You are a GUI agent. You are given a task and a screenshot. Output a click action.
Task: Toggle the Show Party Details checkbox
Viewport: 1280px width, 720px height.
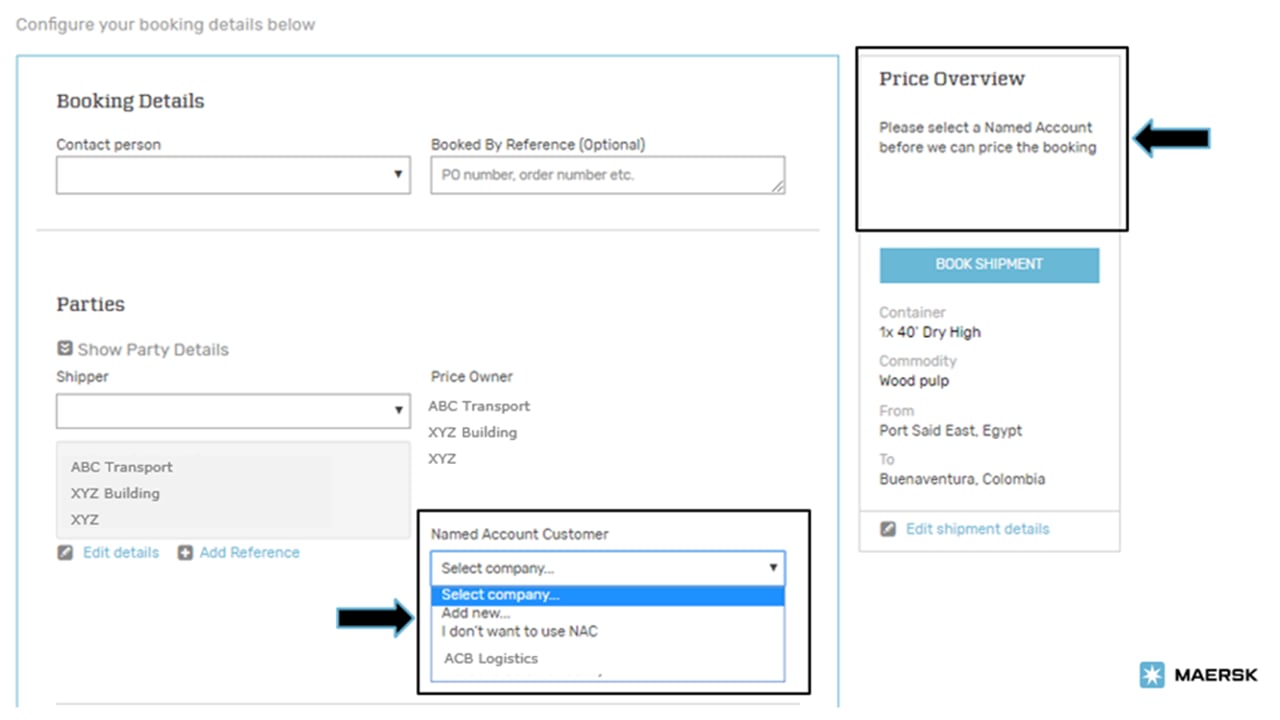[x=65, y=349]
